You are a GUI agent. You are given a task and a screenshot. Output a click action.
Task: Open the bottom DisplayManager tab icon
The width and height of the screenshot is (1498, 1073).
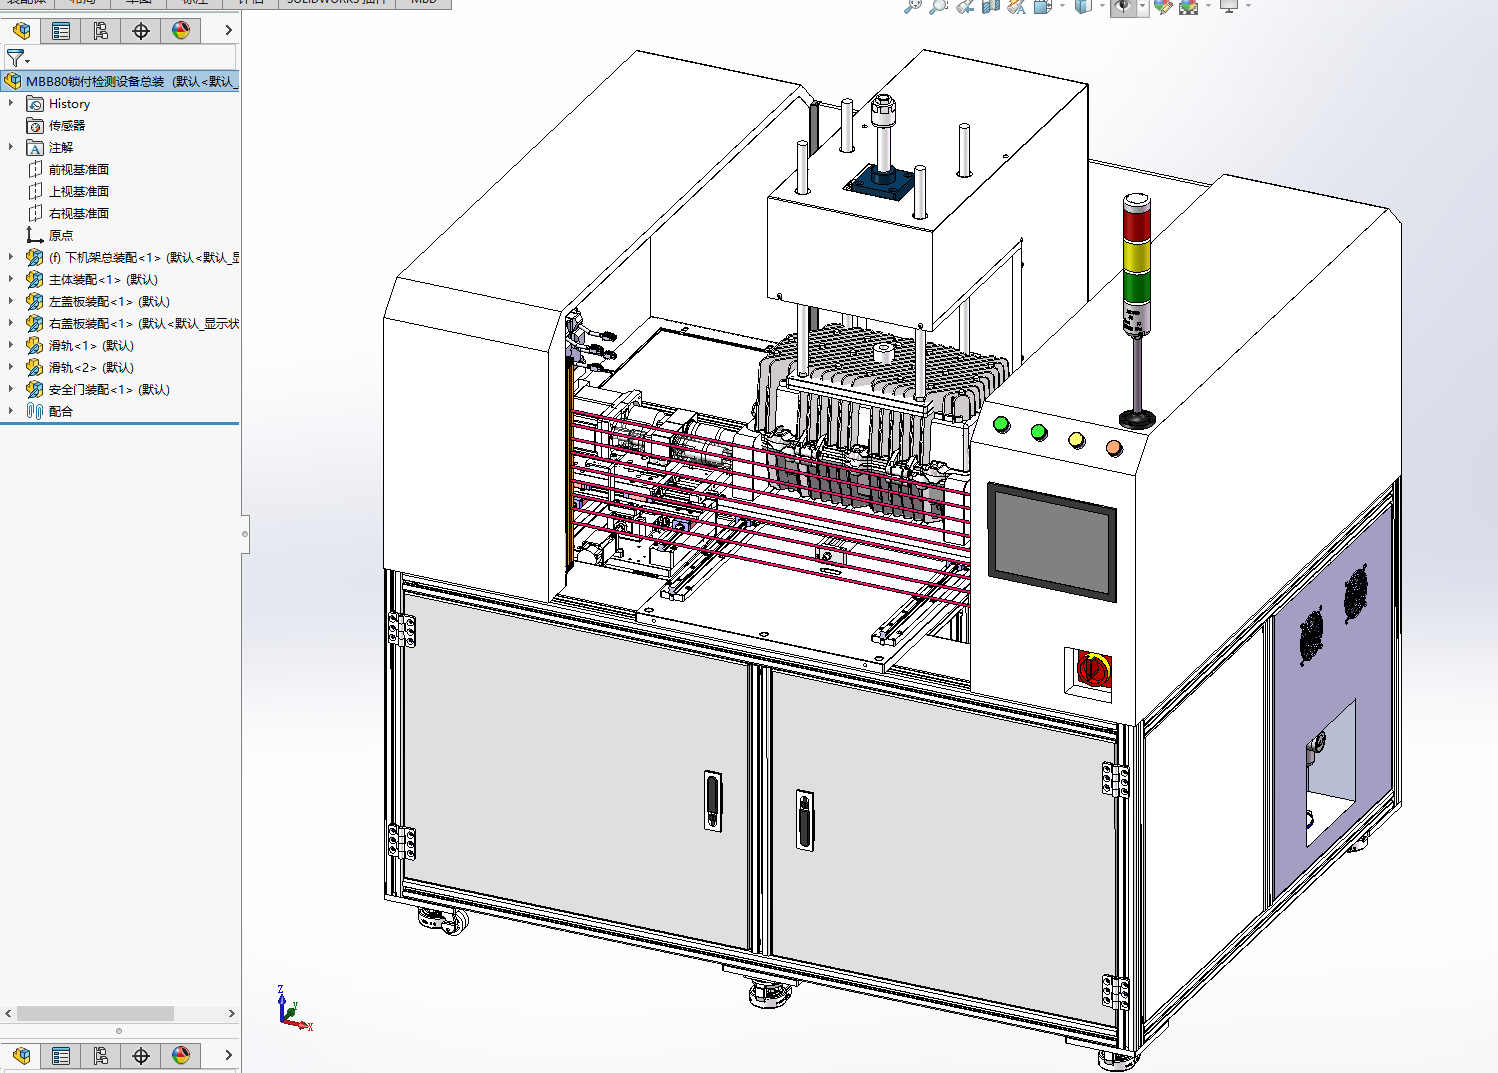click(181, 1056)
